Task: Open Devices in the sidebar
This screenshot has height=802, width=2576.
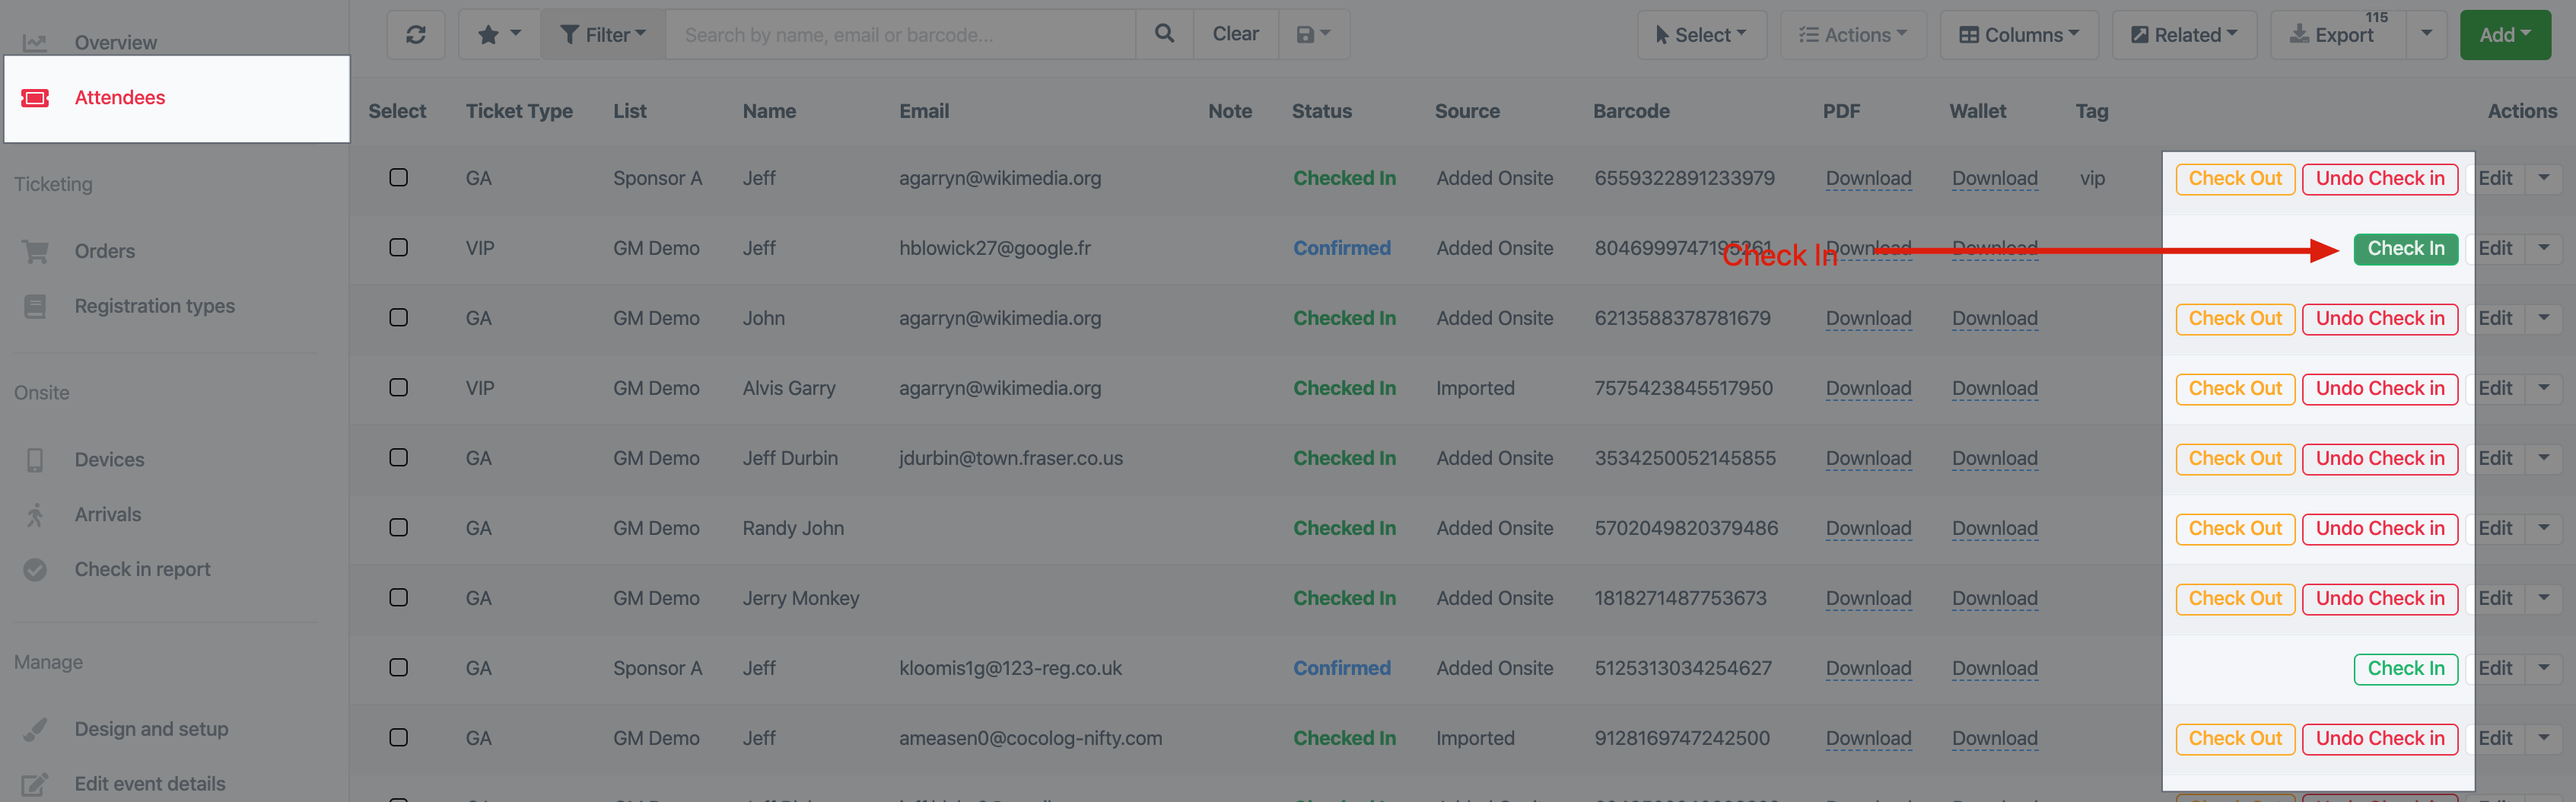Action: point(109,460)
